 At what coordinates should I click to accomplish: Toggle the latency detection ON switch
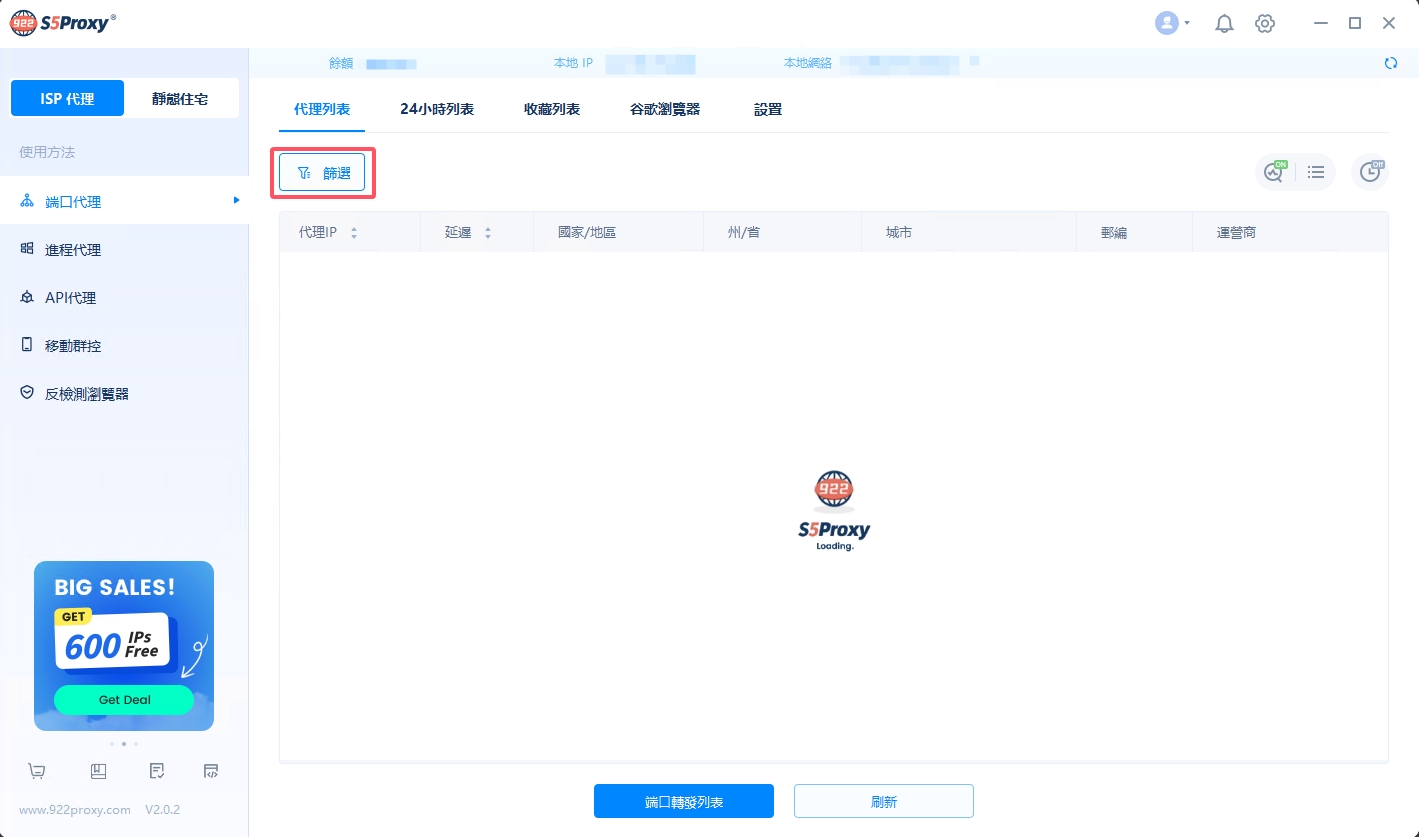[x=1274, y=172]
